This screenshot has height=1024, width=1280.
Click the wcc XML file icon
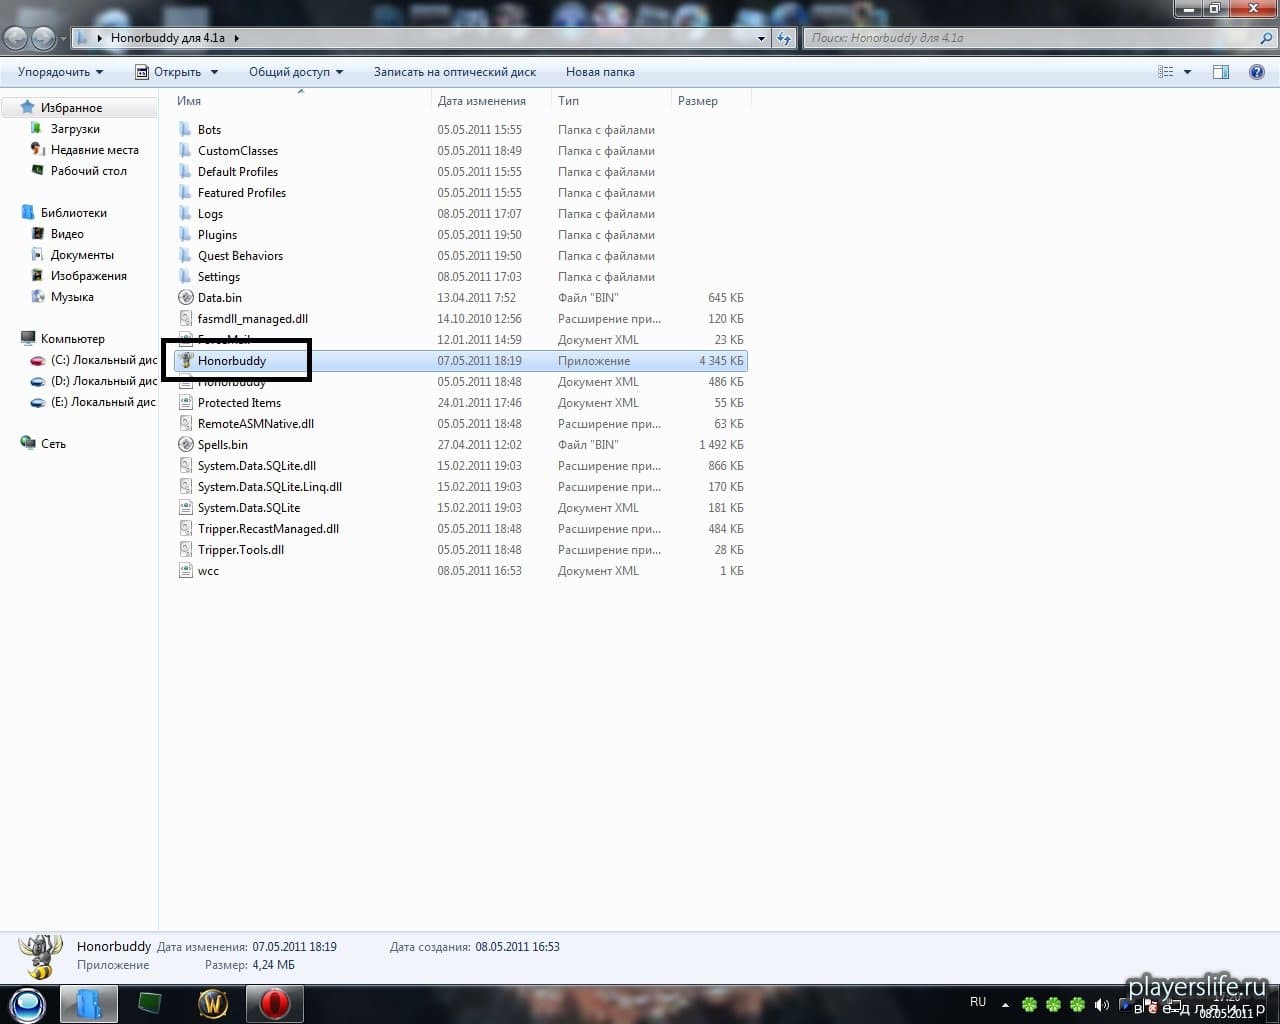[x=185, y=571]
